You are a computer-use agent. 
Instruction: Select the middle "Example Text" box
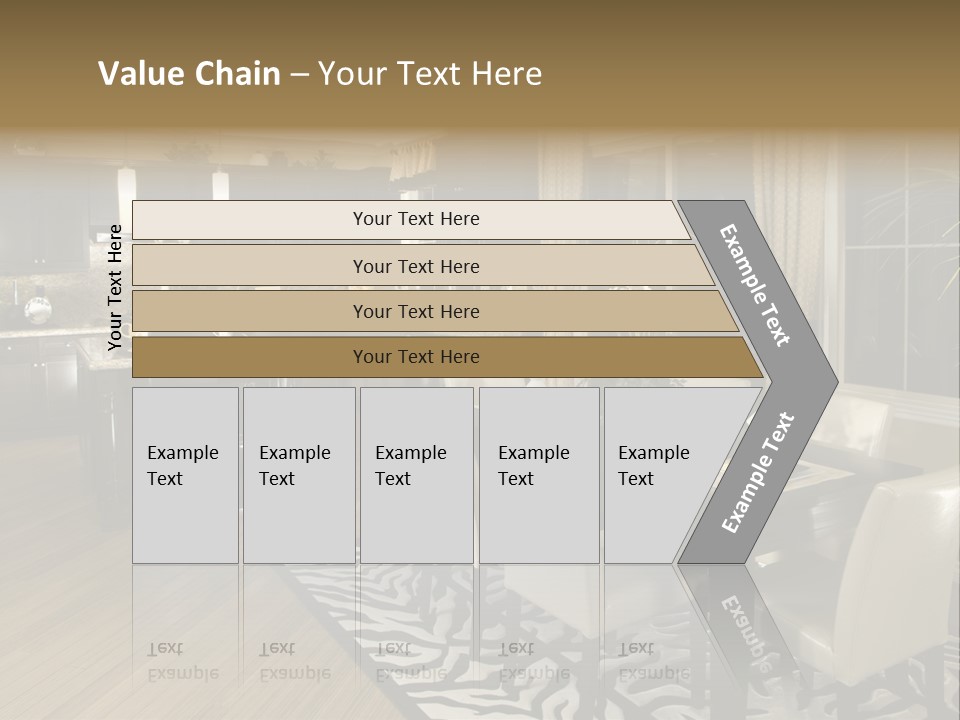click(x=416, y=475)
